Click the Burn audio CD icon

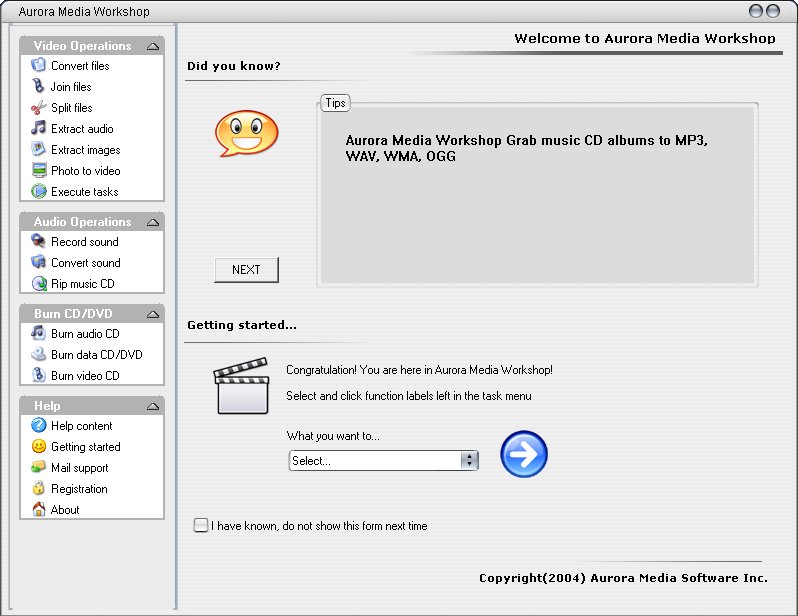[x=38, y=333]
